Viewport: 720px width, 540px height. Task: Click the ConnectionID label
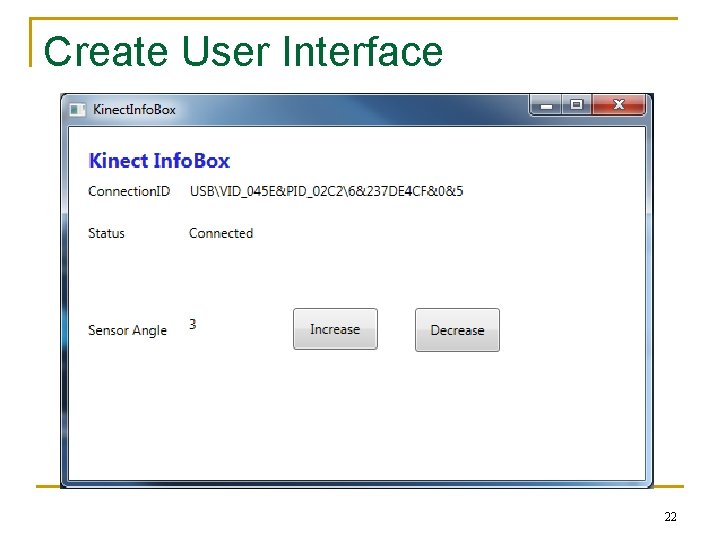point(129,191)
